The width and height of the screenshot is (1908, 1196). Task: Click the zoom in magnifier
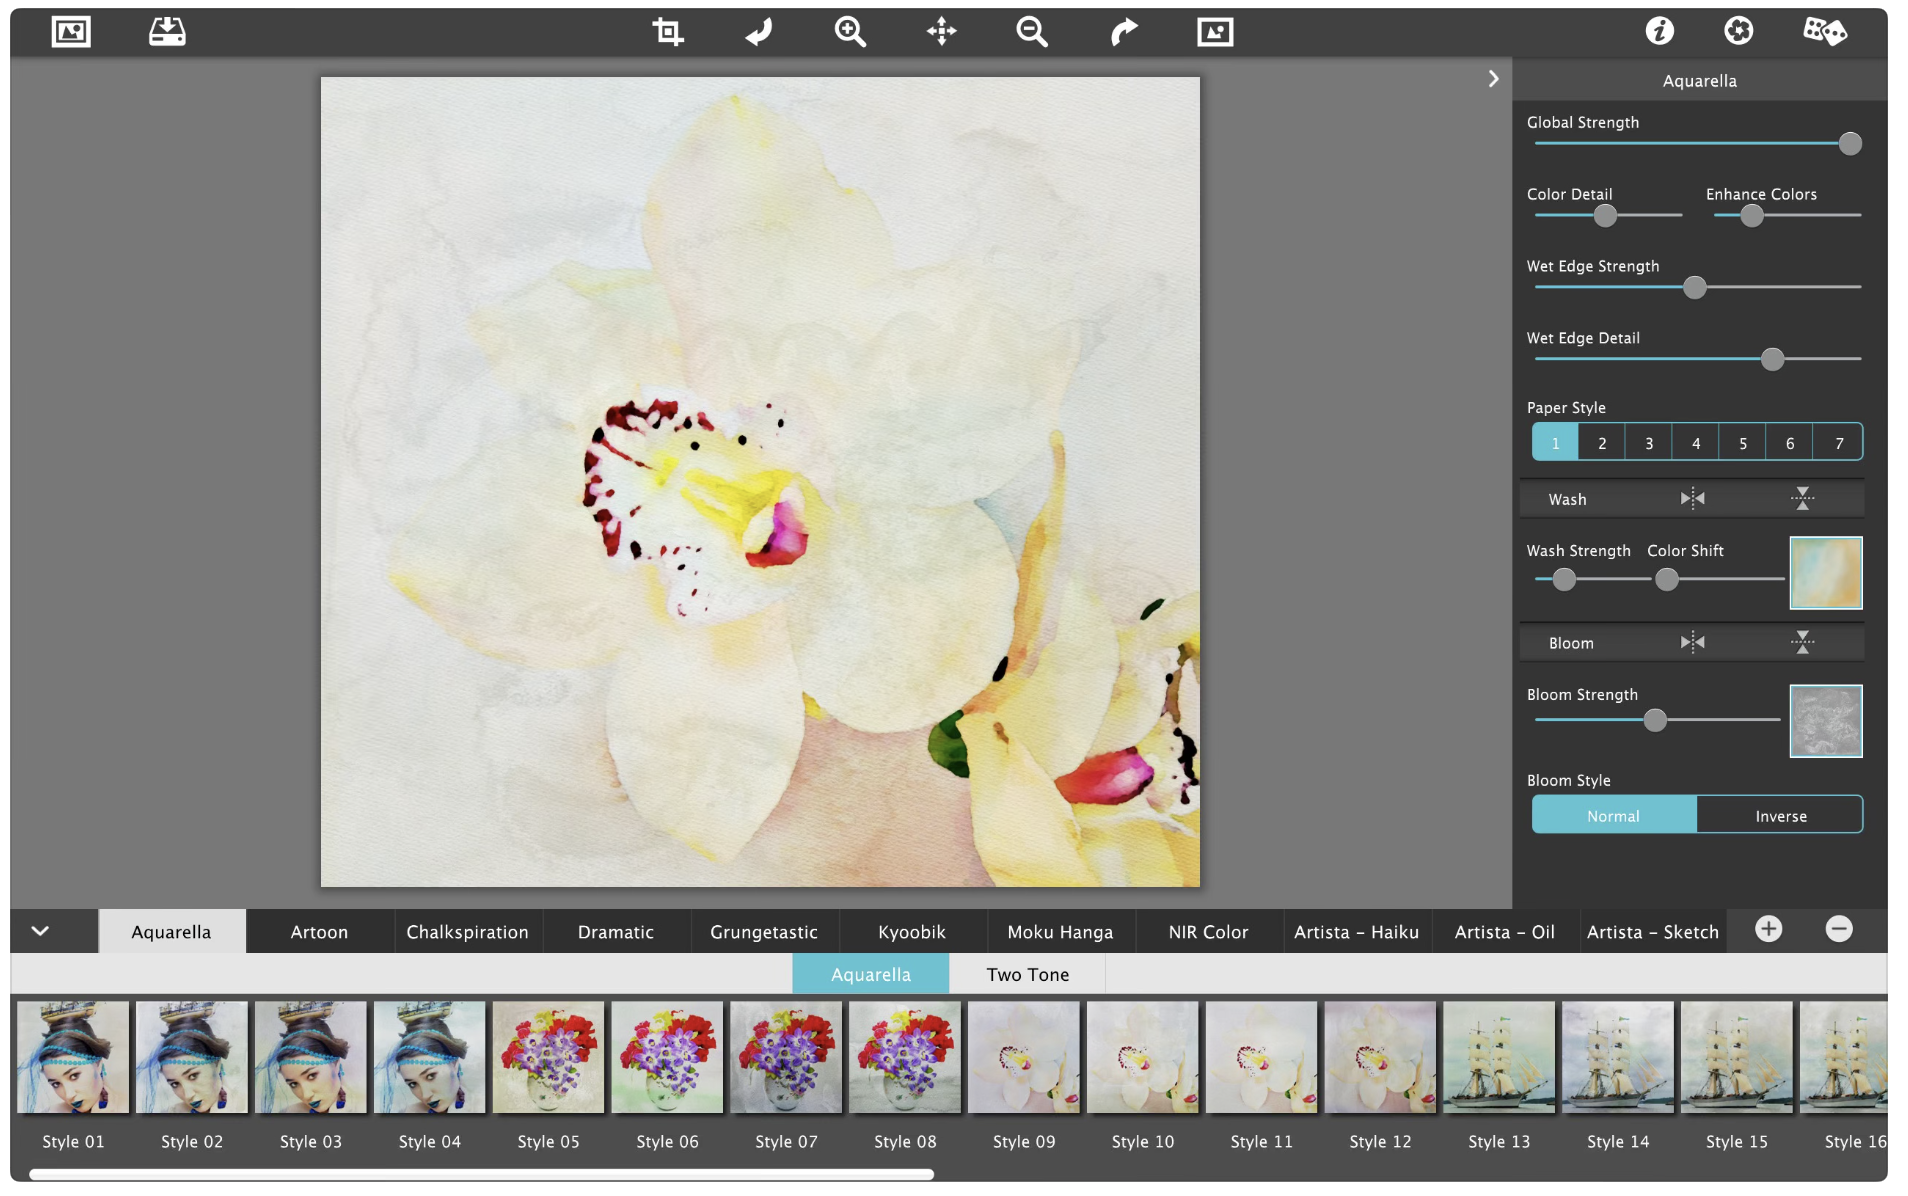click(x=850, y=32)
